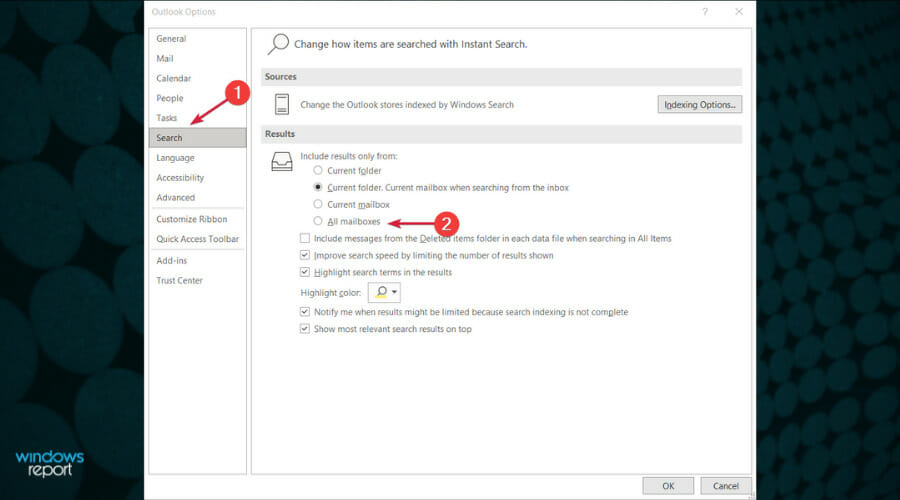Select the Current folder radio option
900x500 pixels.
[317, 170]
